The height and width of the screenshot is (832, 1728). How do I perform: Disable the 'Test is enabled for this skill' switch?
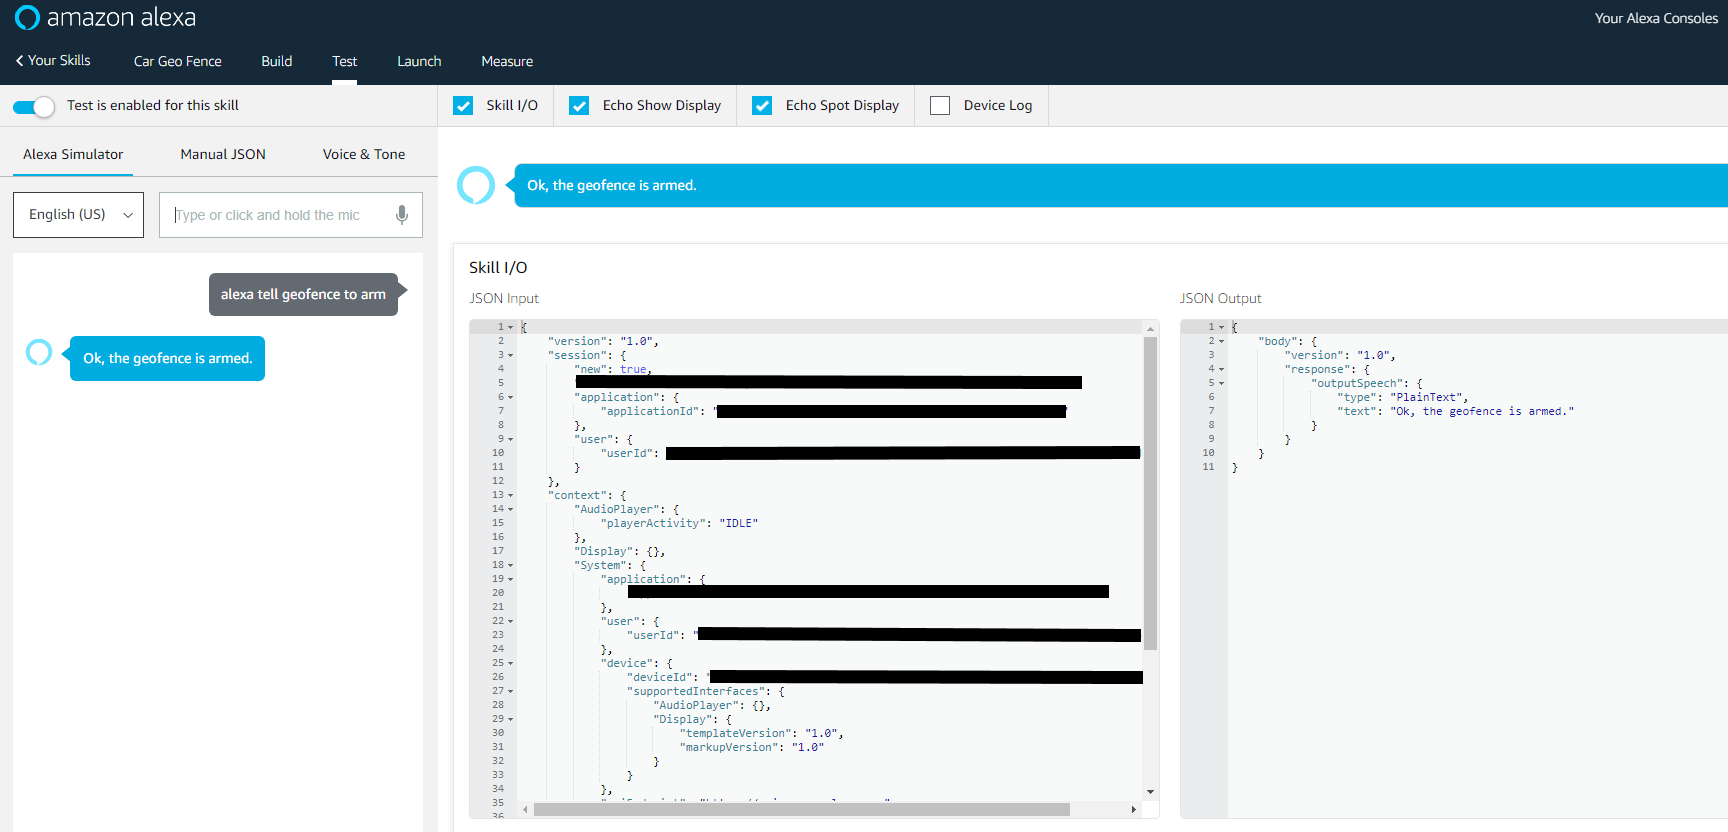34,106
